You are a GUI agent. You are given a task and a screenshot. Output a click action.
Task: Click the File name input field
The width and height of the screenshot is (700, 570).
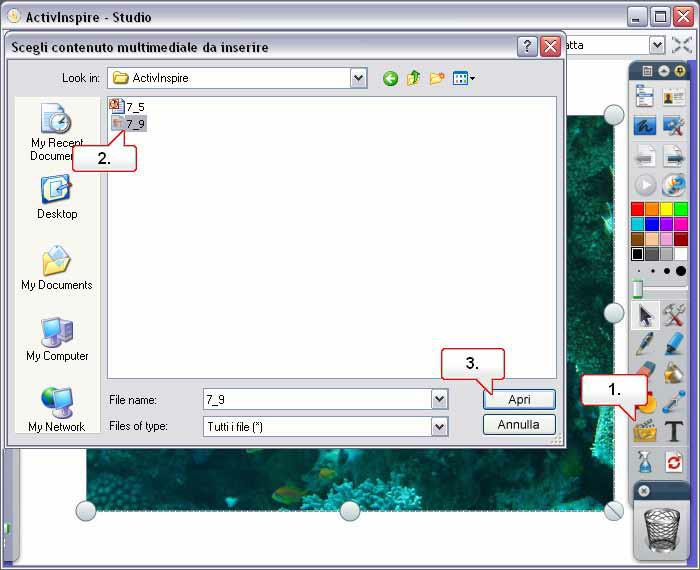click(x=317, y=399)
